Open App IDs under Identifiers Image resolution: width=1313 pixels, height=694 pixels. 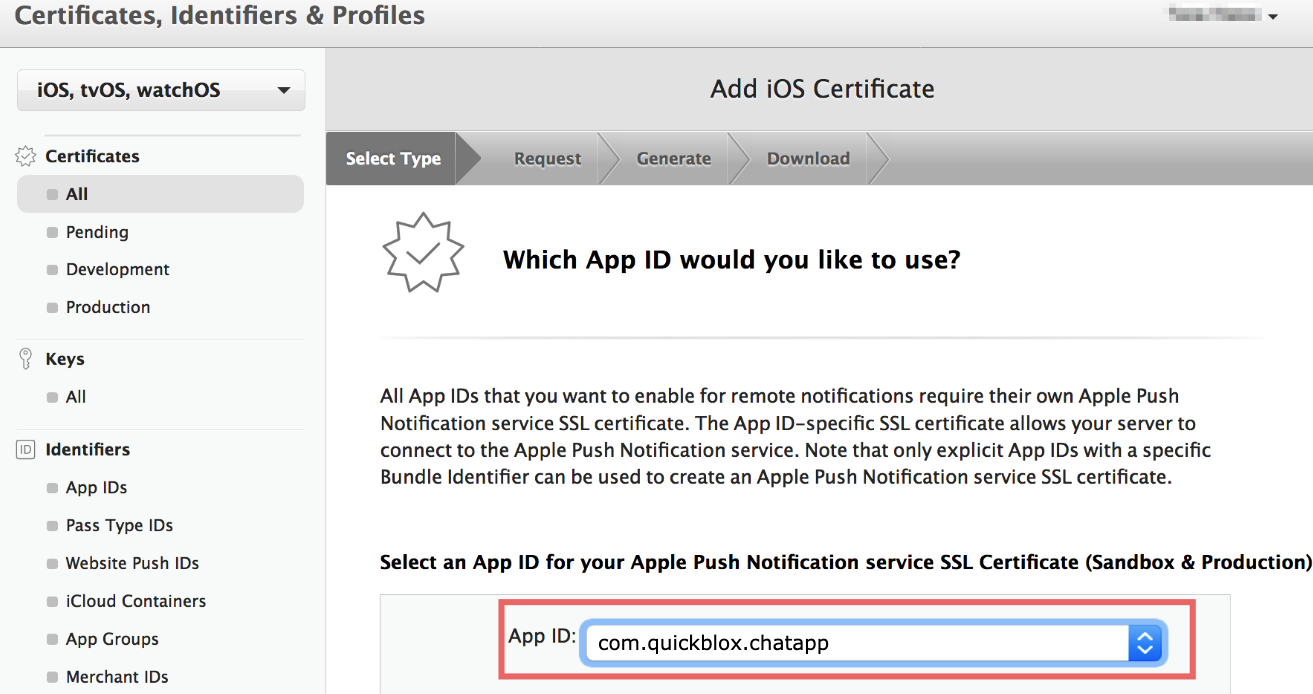click(x=95, y=487)
